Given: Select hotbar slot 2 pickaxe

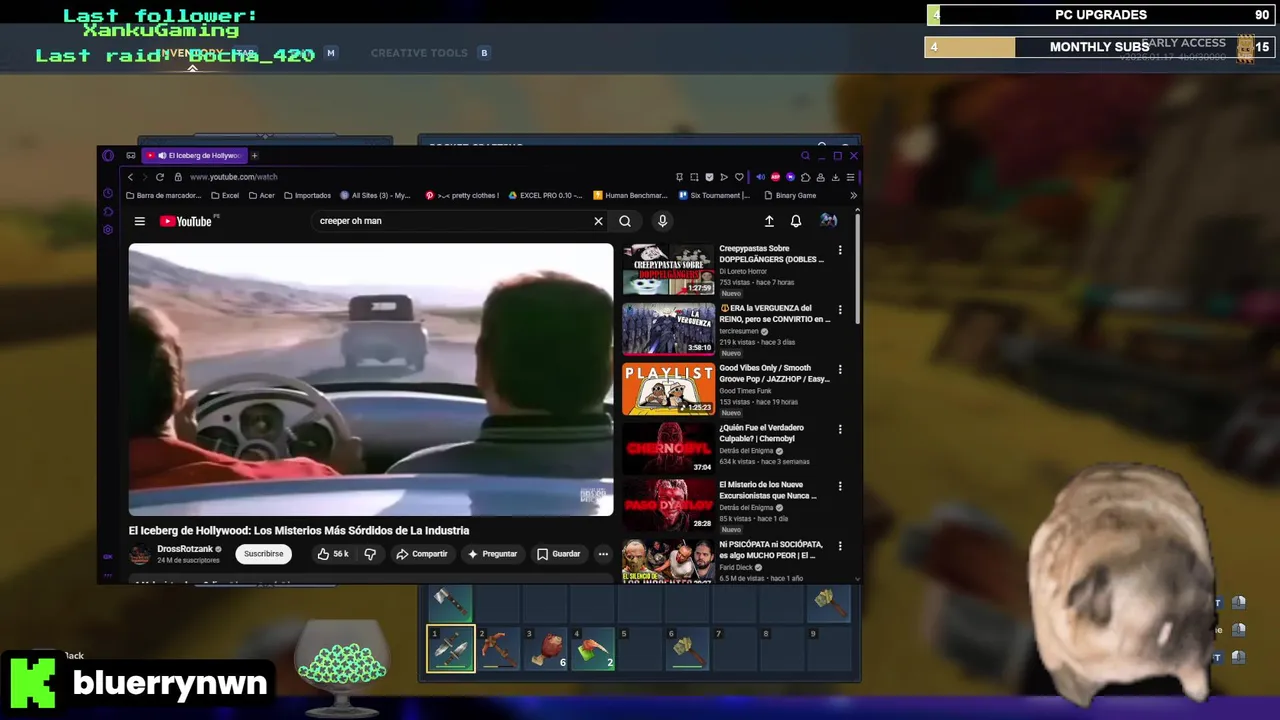Looking at the screenshot, I should [499, 648].
